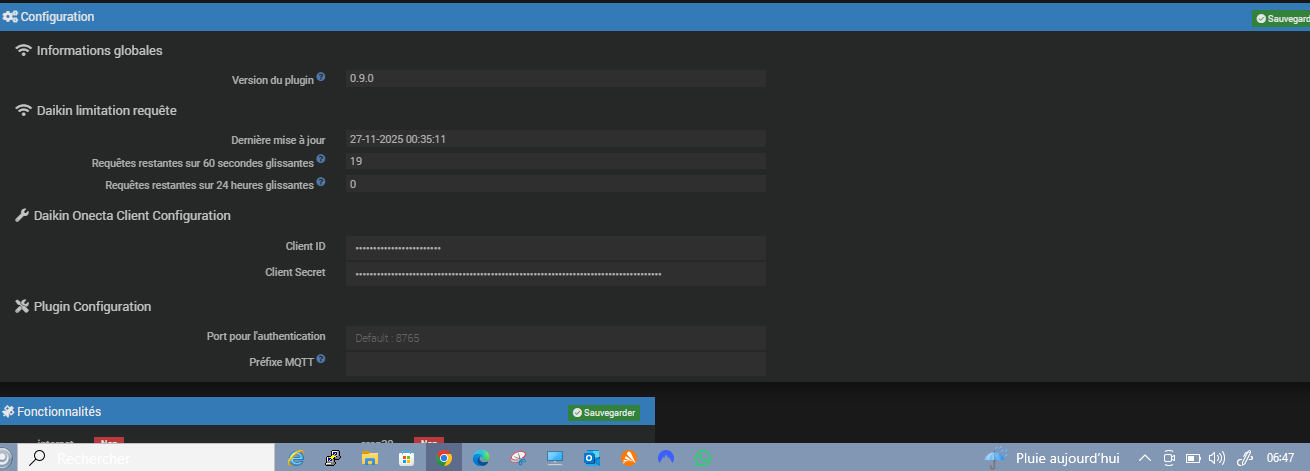This screenshot has width=1310, height=471.
Task: Open Microsoft Store from the taskbar
Action: pos(407,458)
